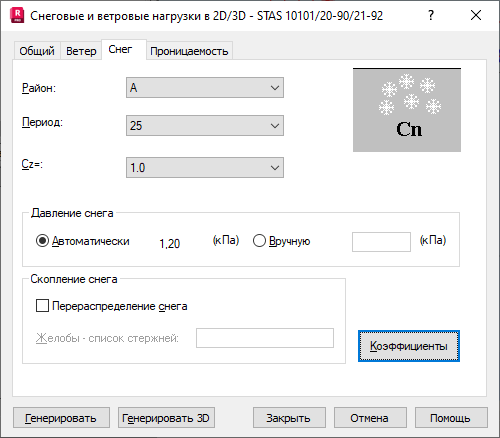Viewport: 500px width, 438px height.
Task: Open the Район dropdown
Action: [x=205, y=88]
